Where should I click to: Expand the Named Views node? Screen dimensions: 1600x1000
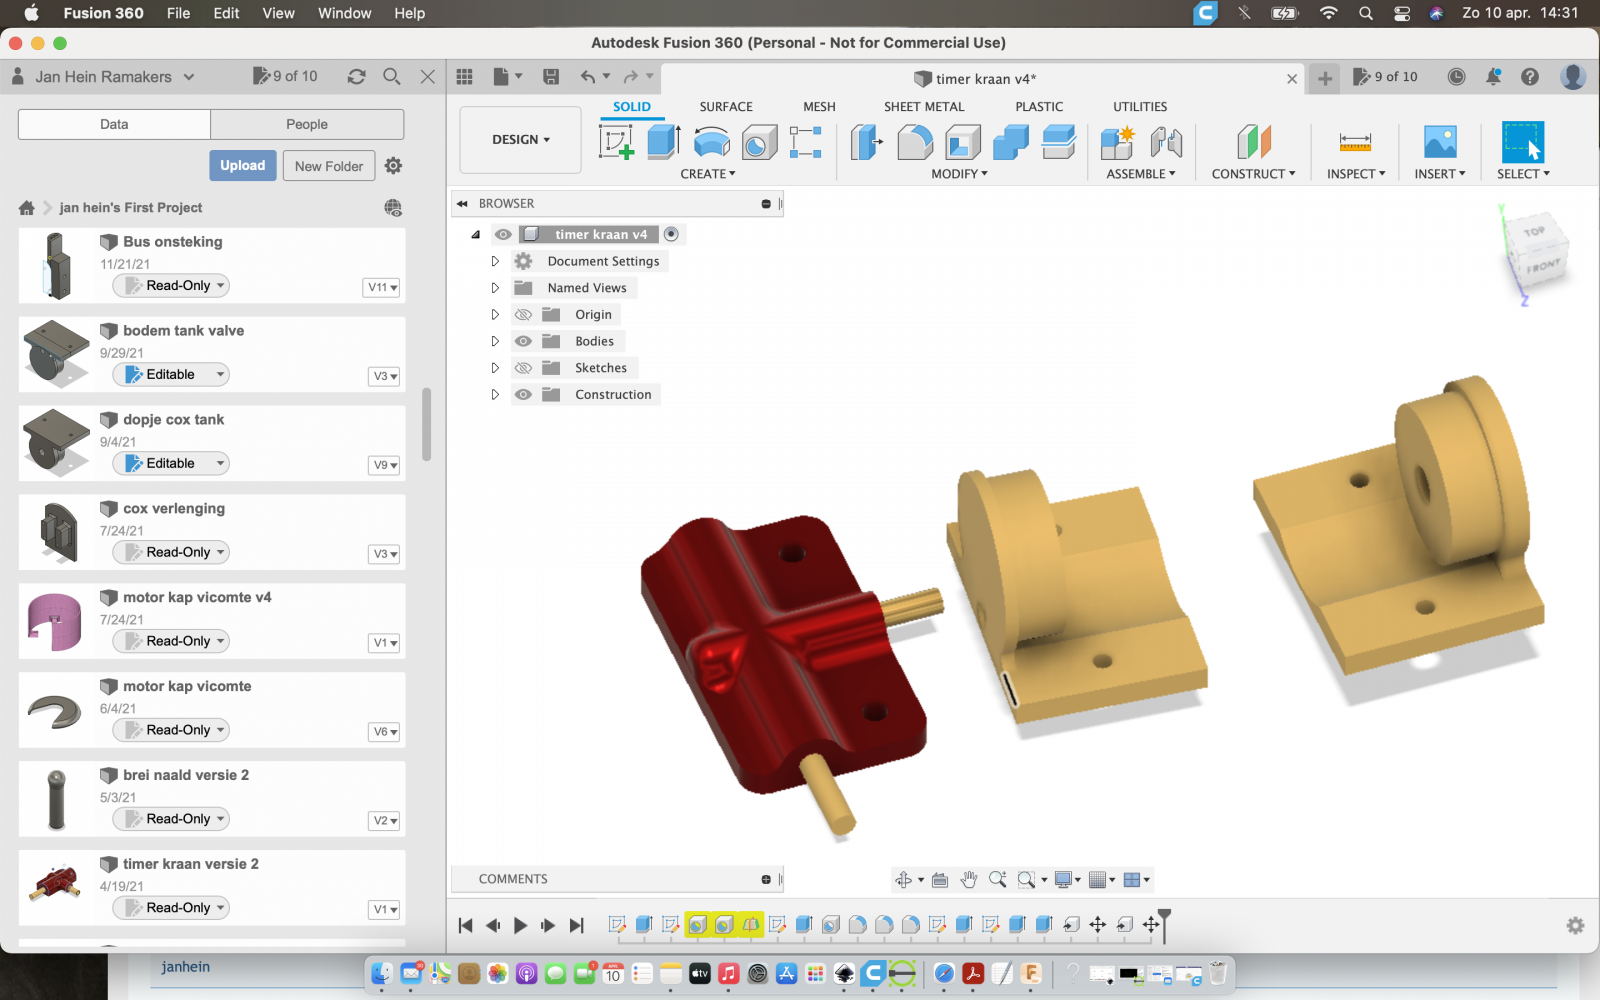point(495,288)
